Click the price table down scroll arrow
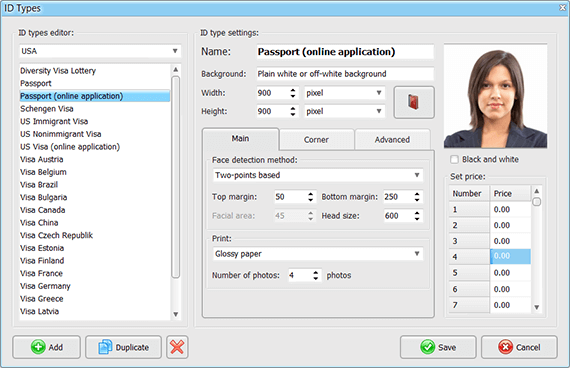Image resolution: width=570 pixels, height=368 pixels. [537, 307]
